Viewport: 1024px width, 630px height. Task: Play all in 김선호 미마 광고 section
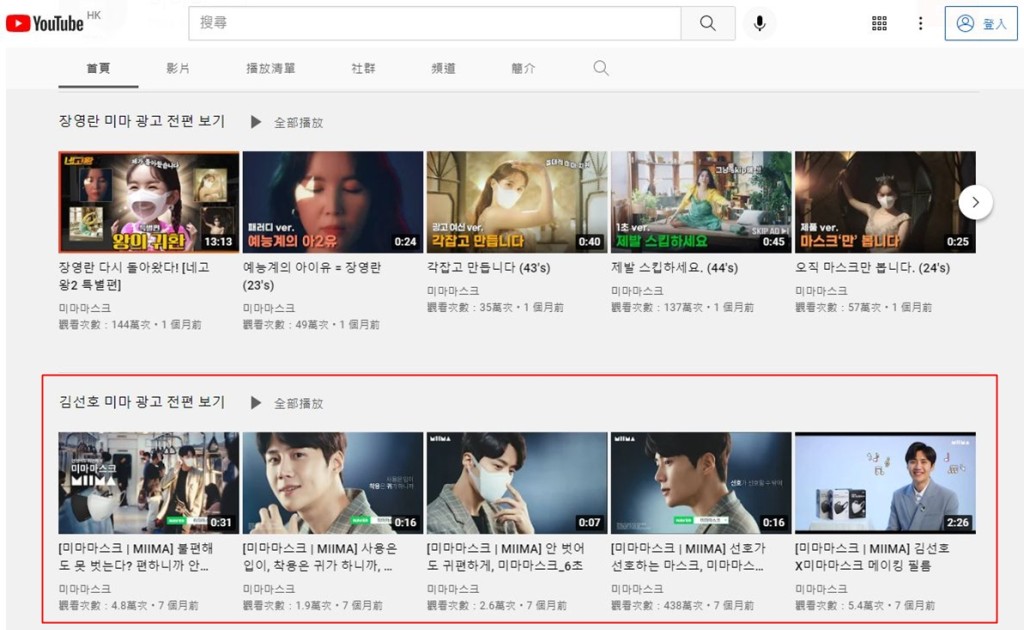(x=287, y=403)
